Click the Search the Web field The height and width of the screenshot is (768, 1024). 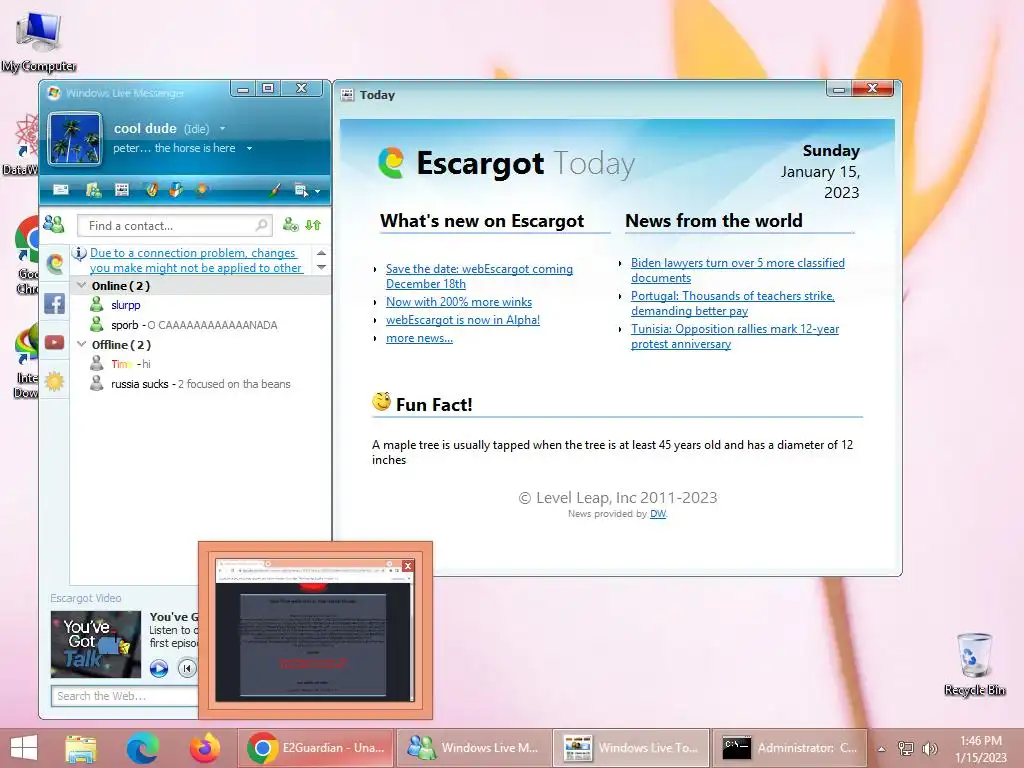(124, 696)
